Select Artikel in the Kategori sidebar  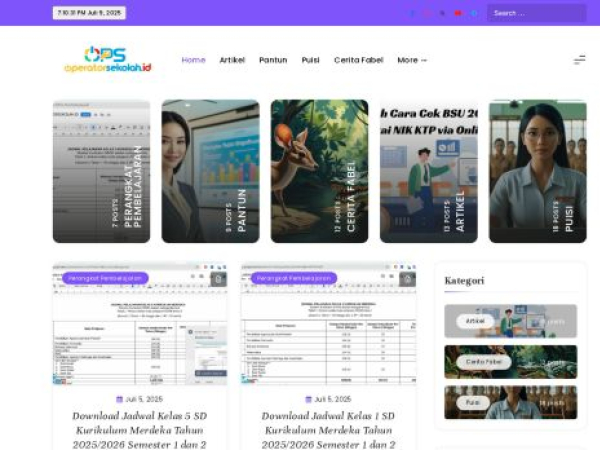pos(476,321)
